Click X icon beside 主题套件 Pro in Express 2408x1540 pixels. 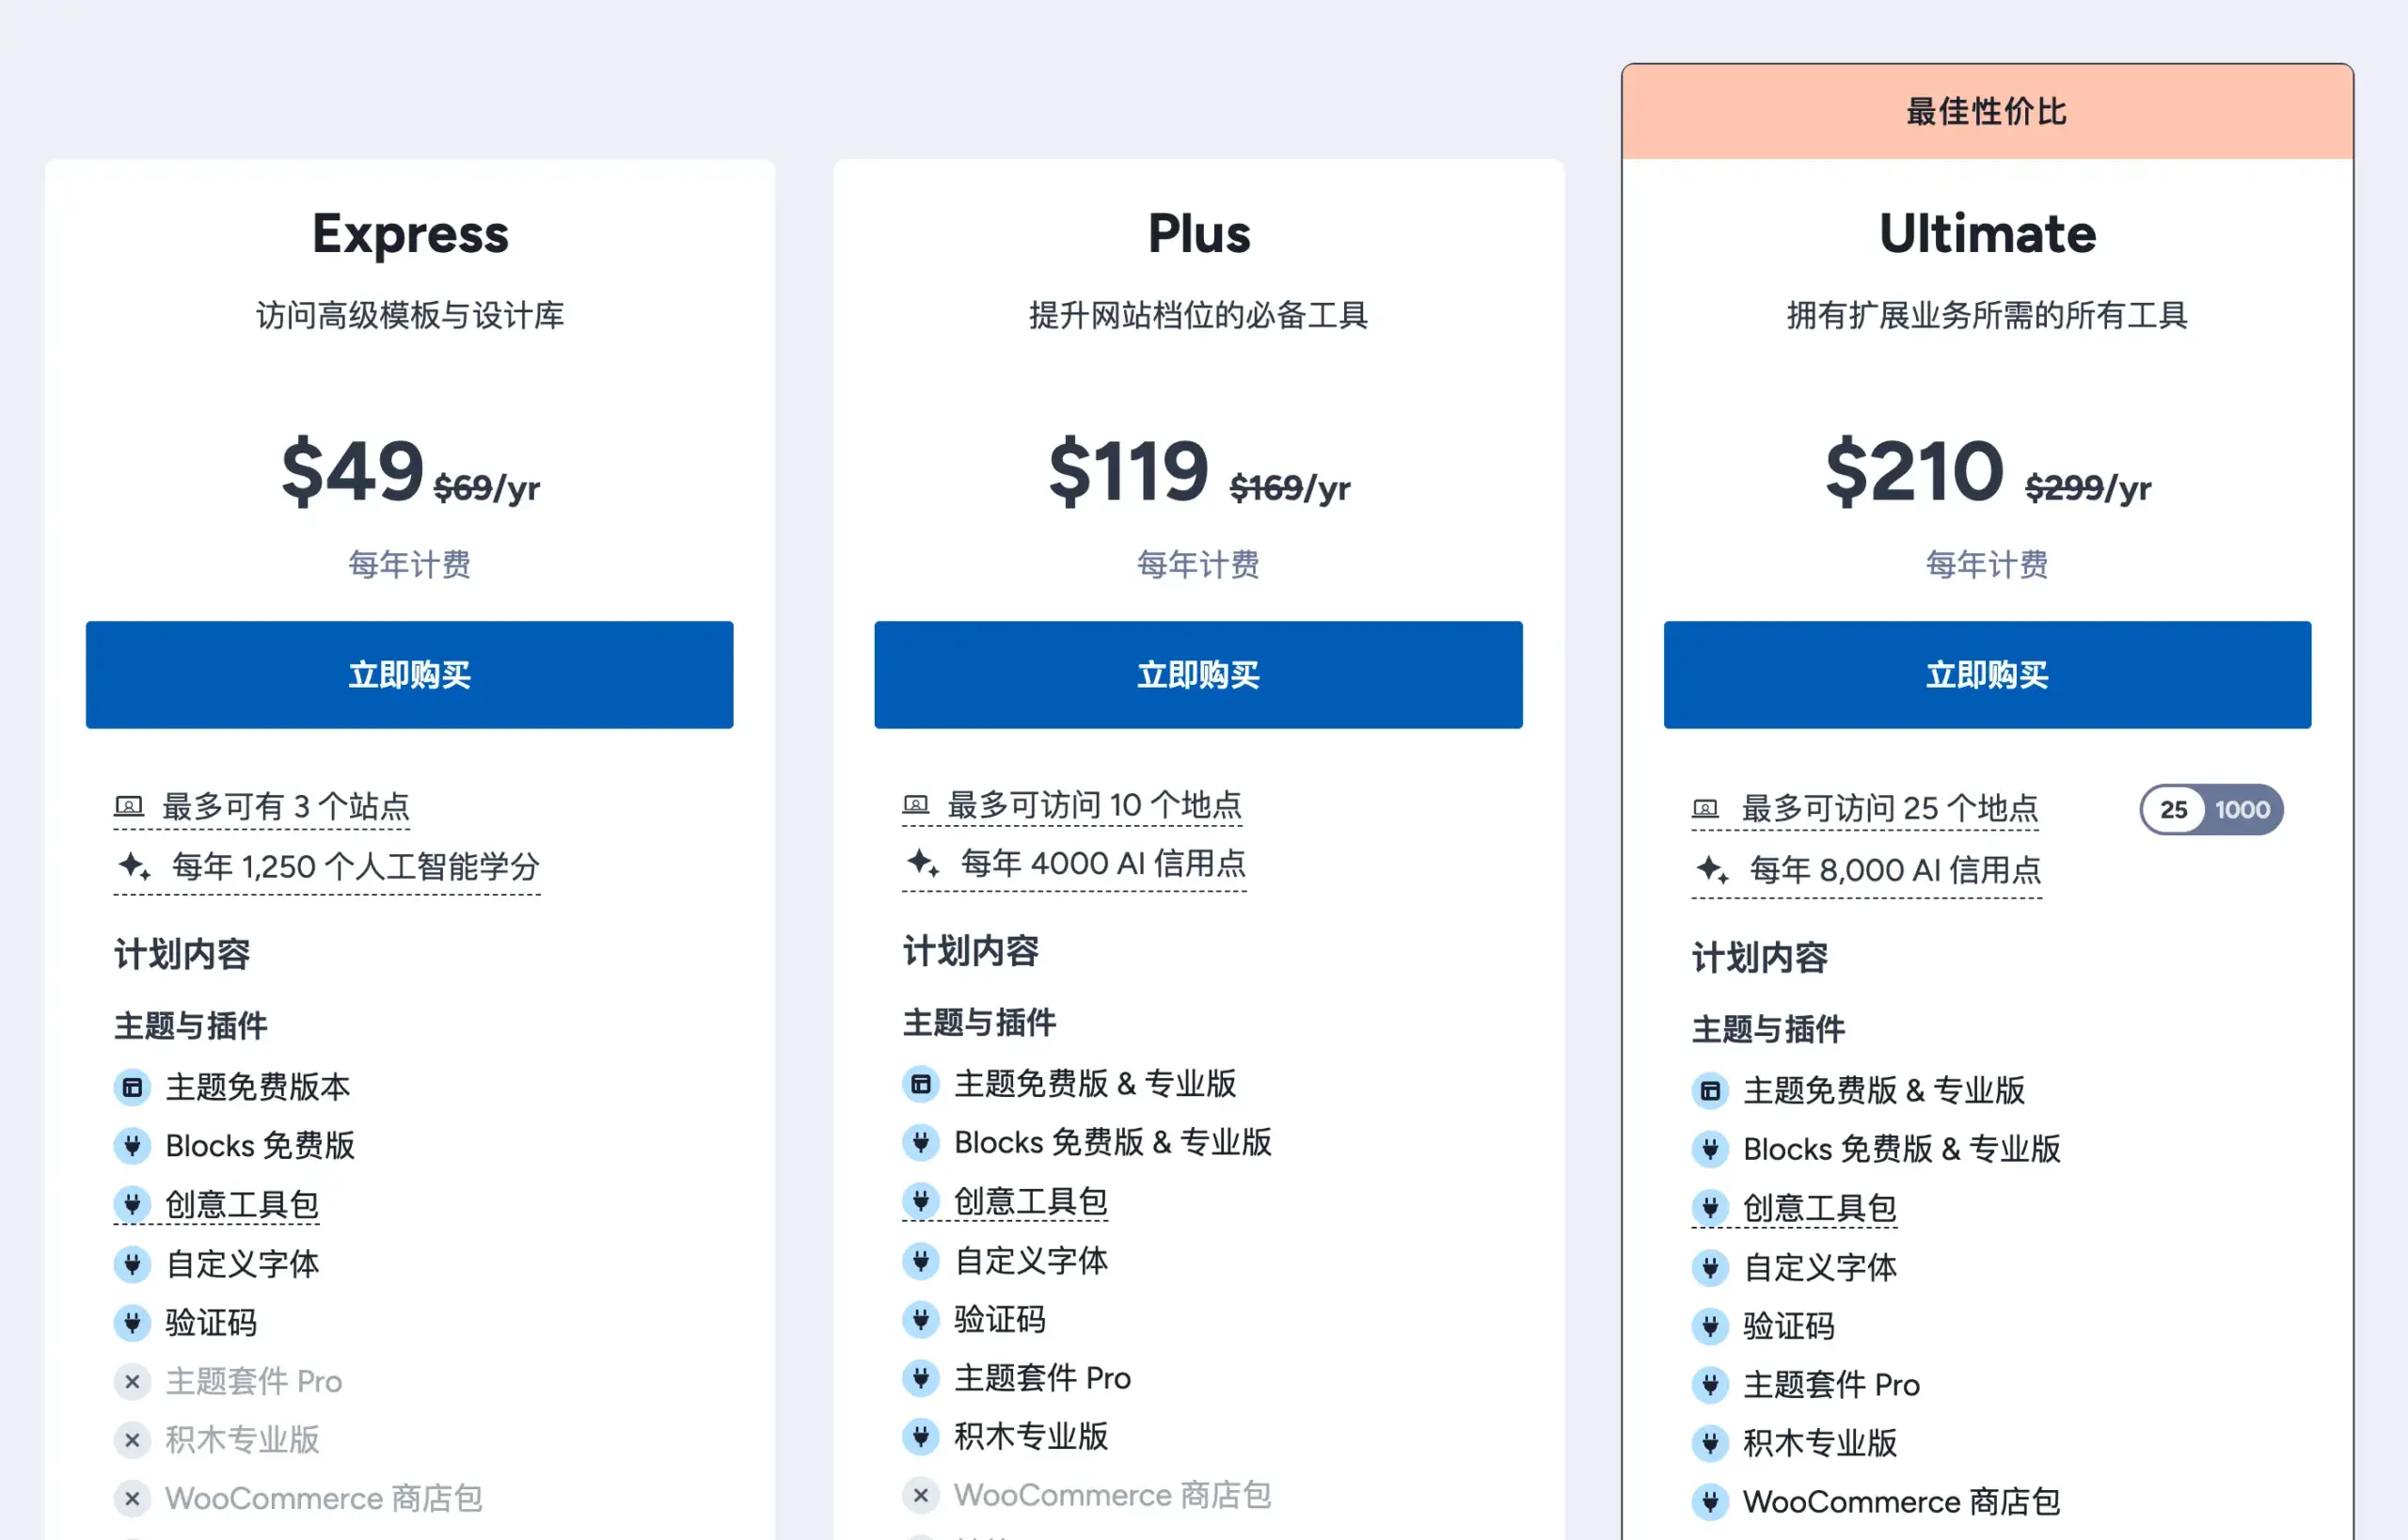(x=132, y=1381)
